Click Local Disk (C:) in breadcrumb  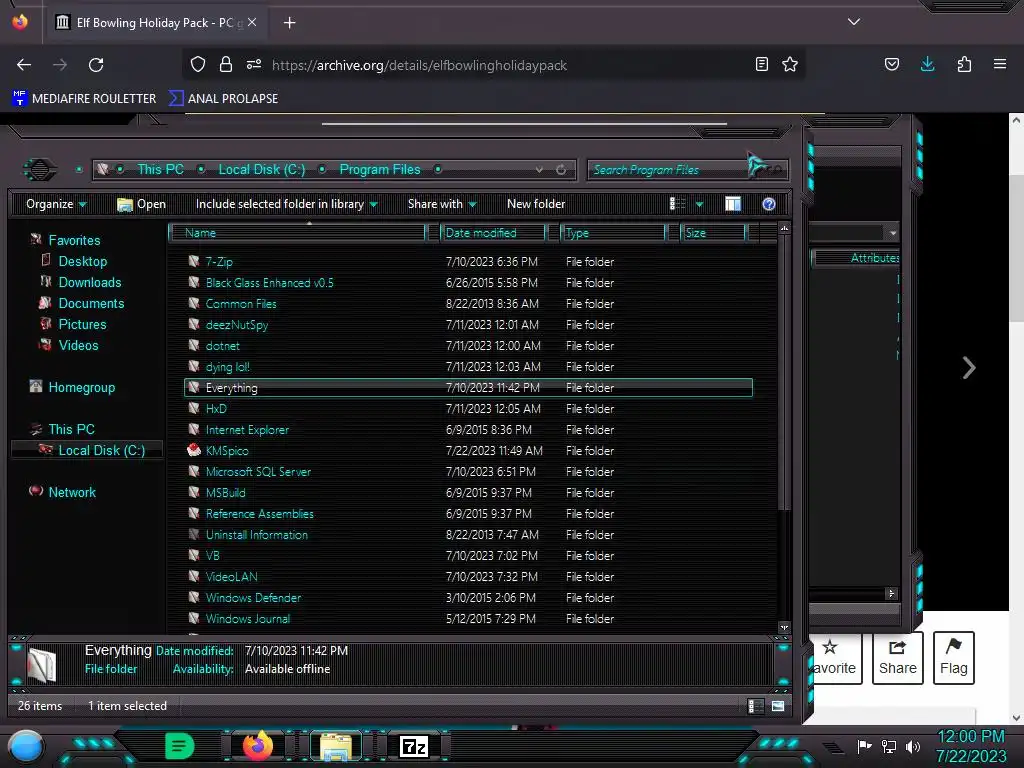coord(262,169)
